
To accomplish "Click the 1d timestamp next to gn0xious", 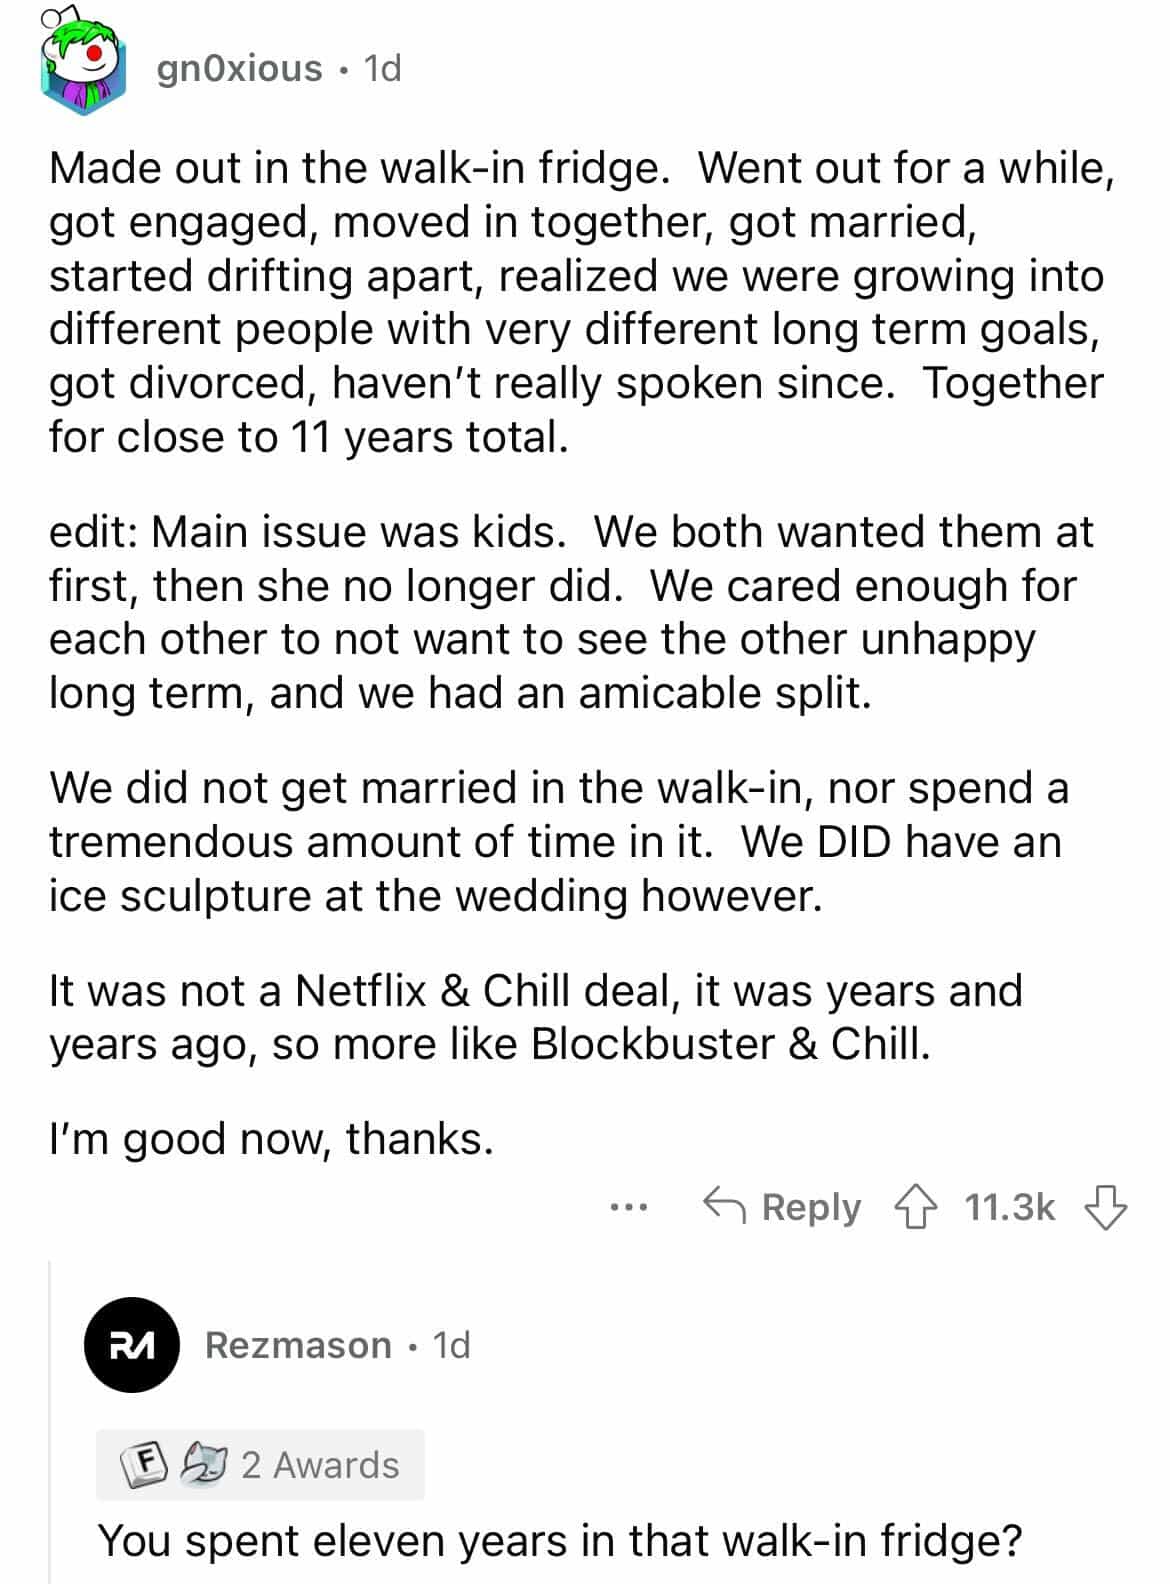I will pos(383,68).
